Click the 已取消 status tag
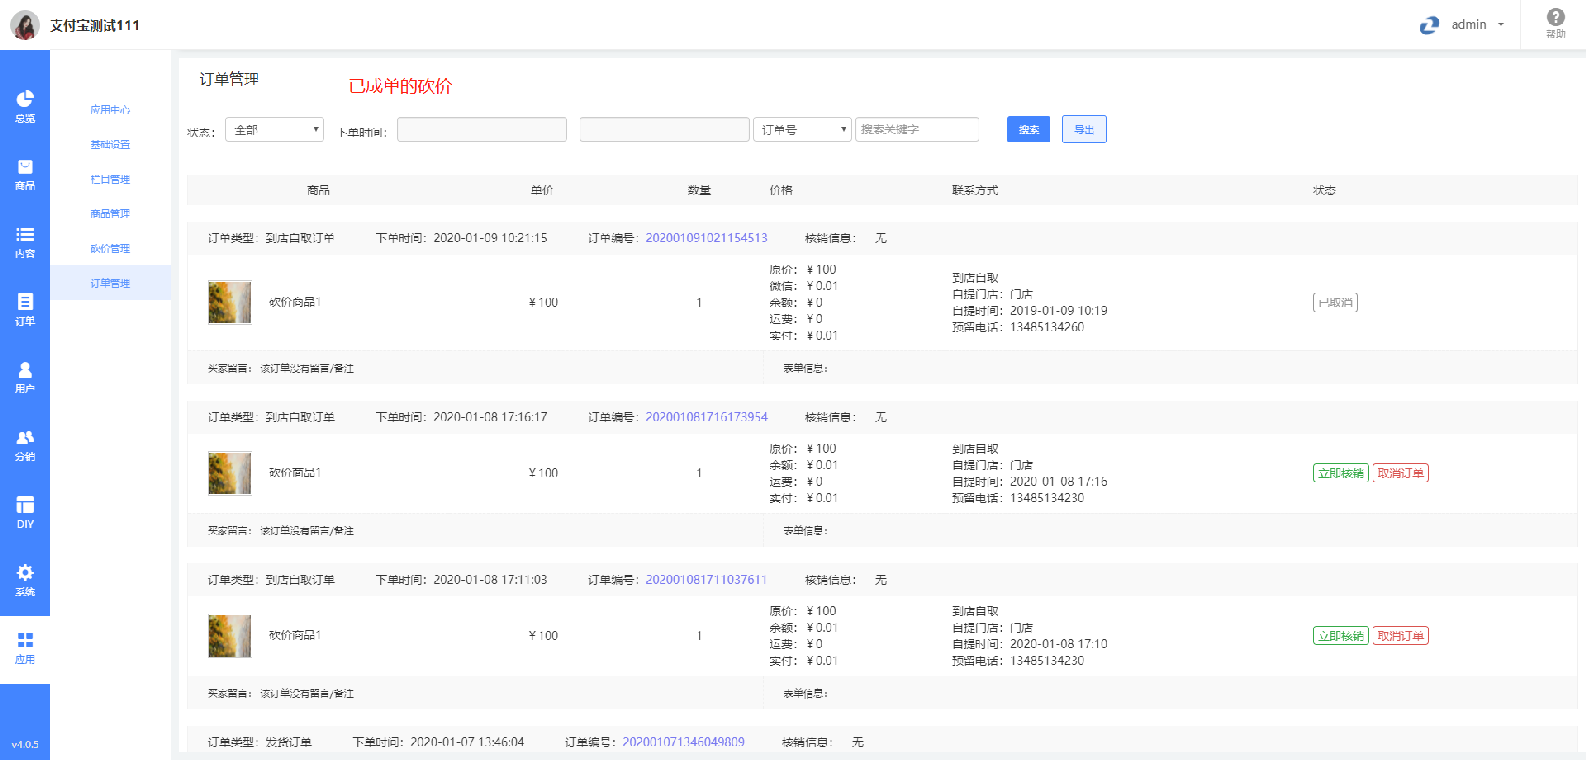1586x760 pixels. (1335, 302)
